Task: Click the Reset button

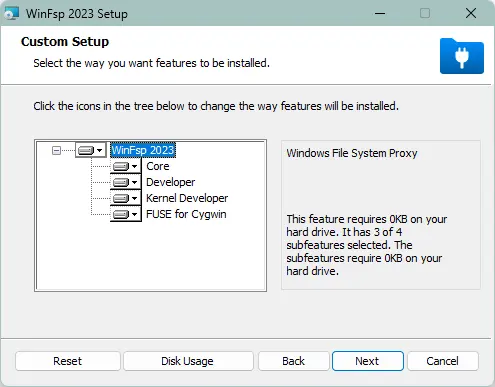Action: (x=68, y=361)
